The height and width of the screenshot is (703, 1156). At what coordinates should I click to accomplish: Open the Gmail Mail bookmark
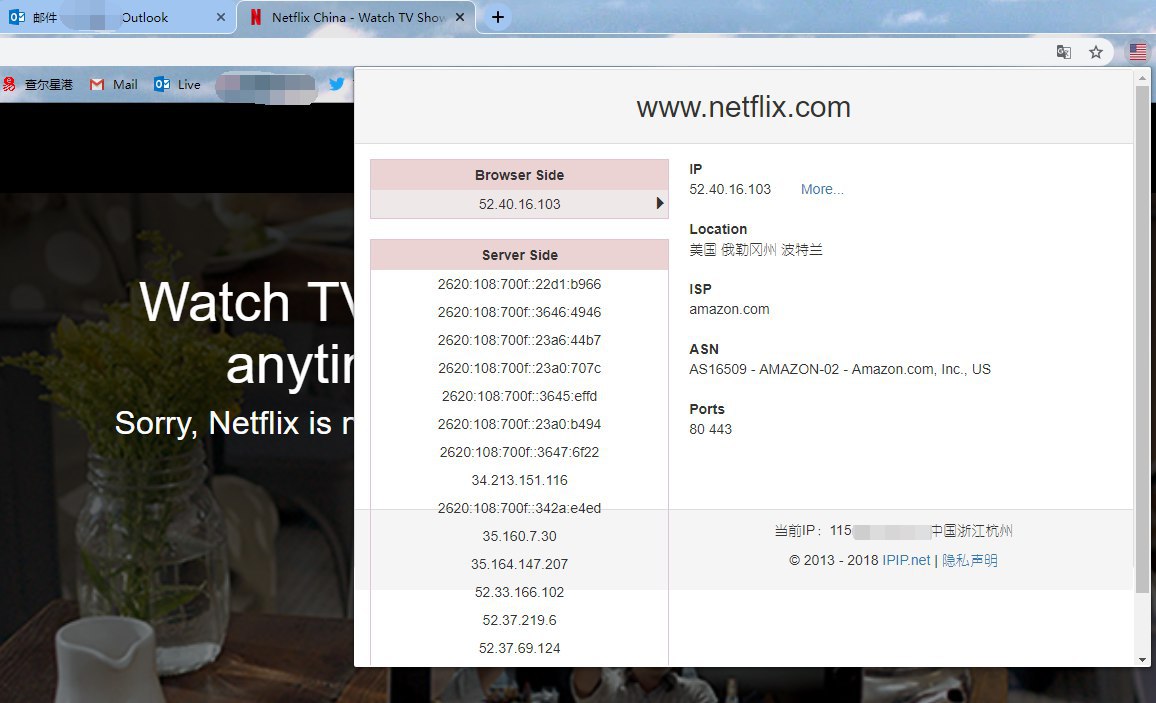113,85
